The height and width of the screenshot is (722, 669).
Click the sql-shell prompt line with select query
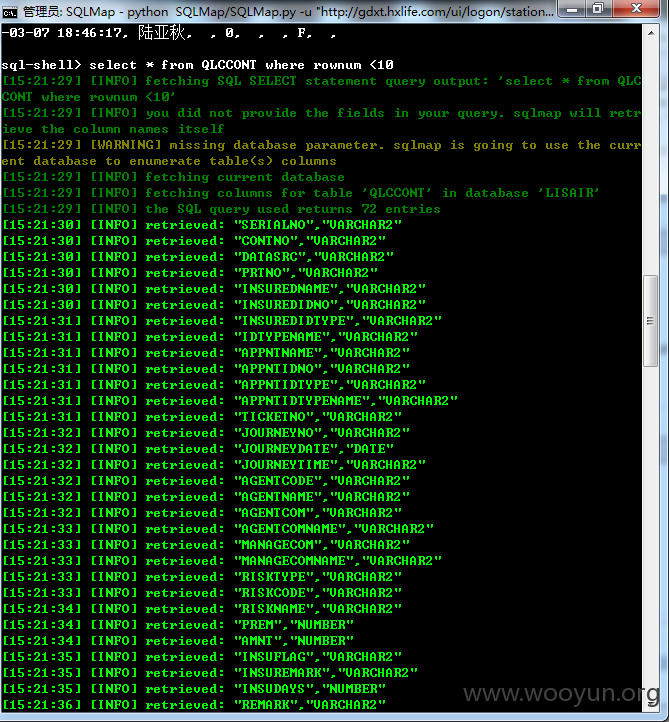point(198,65)
